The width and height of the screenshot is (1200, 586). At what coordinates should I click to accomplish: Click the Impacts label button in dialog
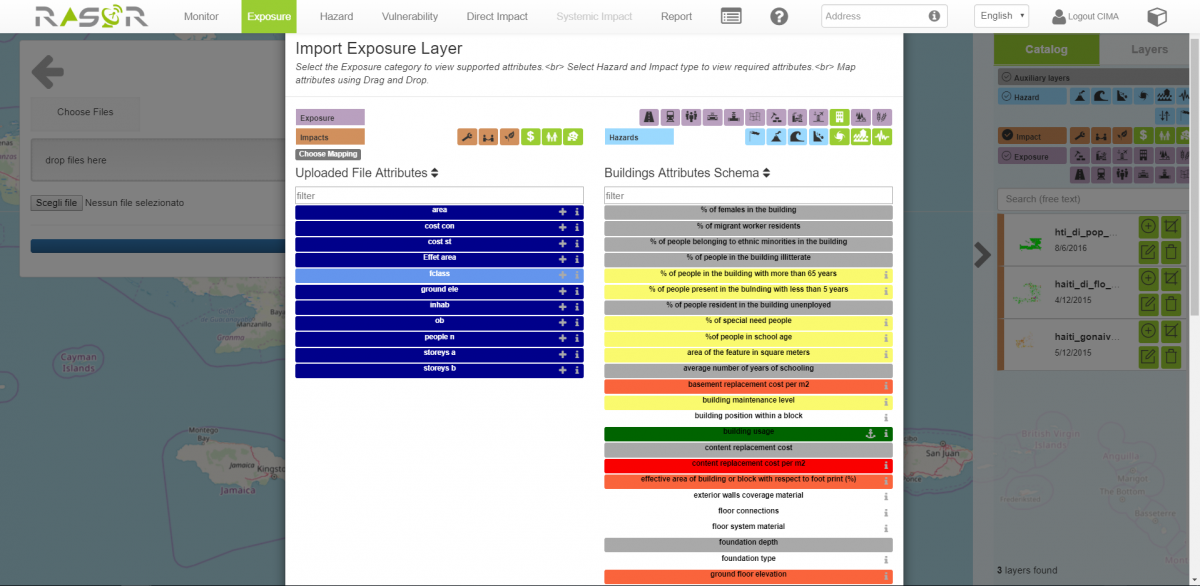[x=330, y=137]
